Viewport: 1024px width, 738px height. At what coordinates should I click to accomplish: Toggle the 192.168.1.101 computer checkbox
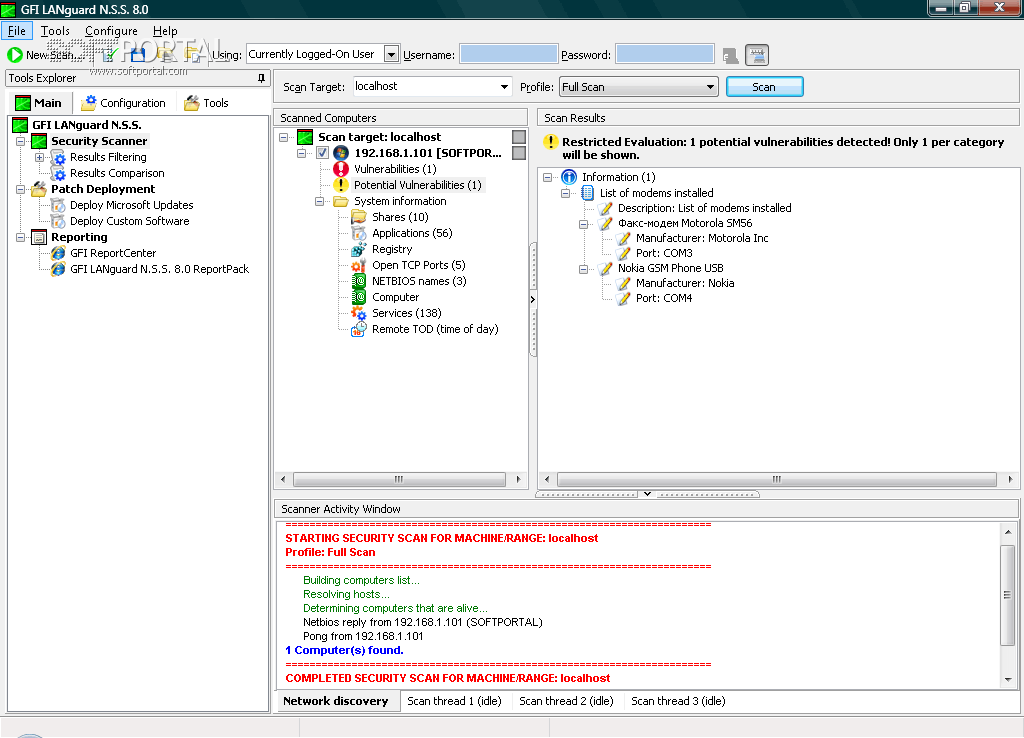coord(322,153)
